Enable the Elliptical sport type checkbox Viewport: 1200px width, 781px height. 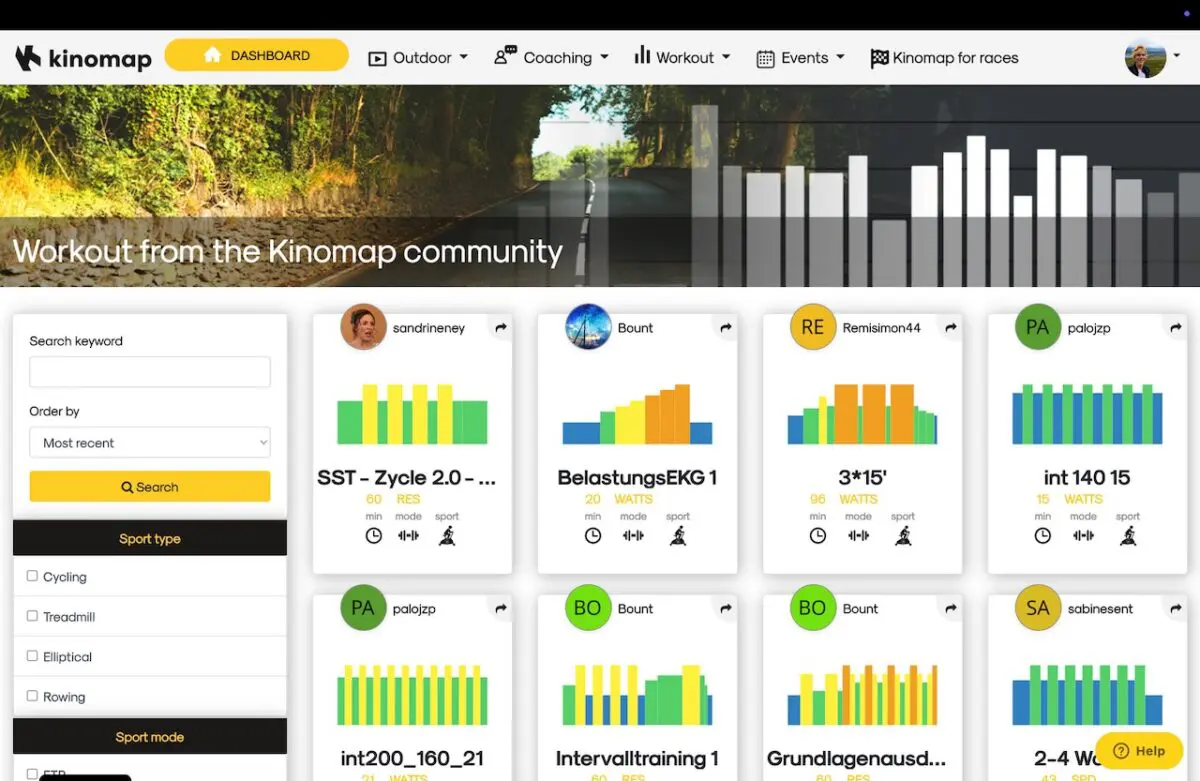coord(32,656)
